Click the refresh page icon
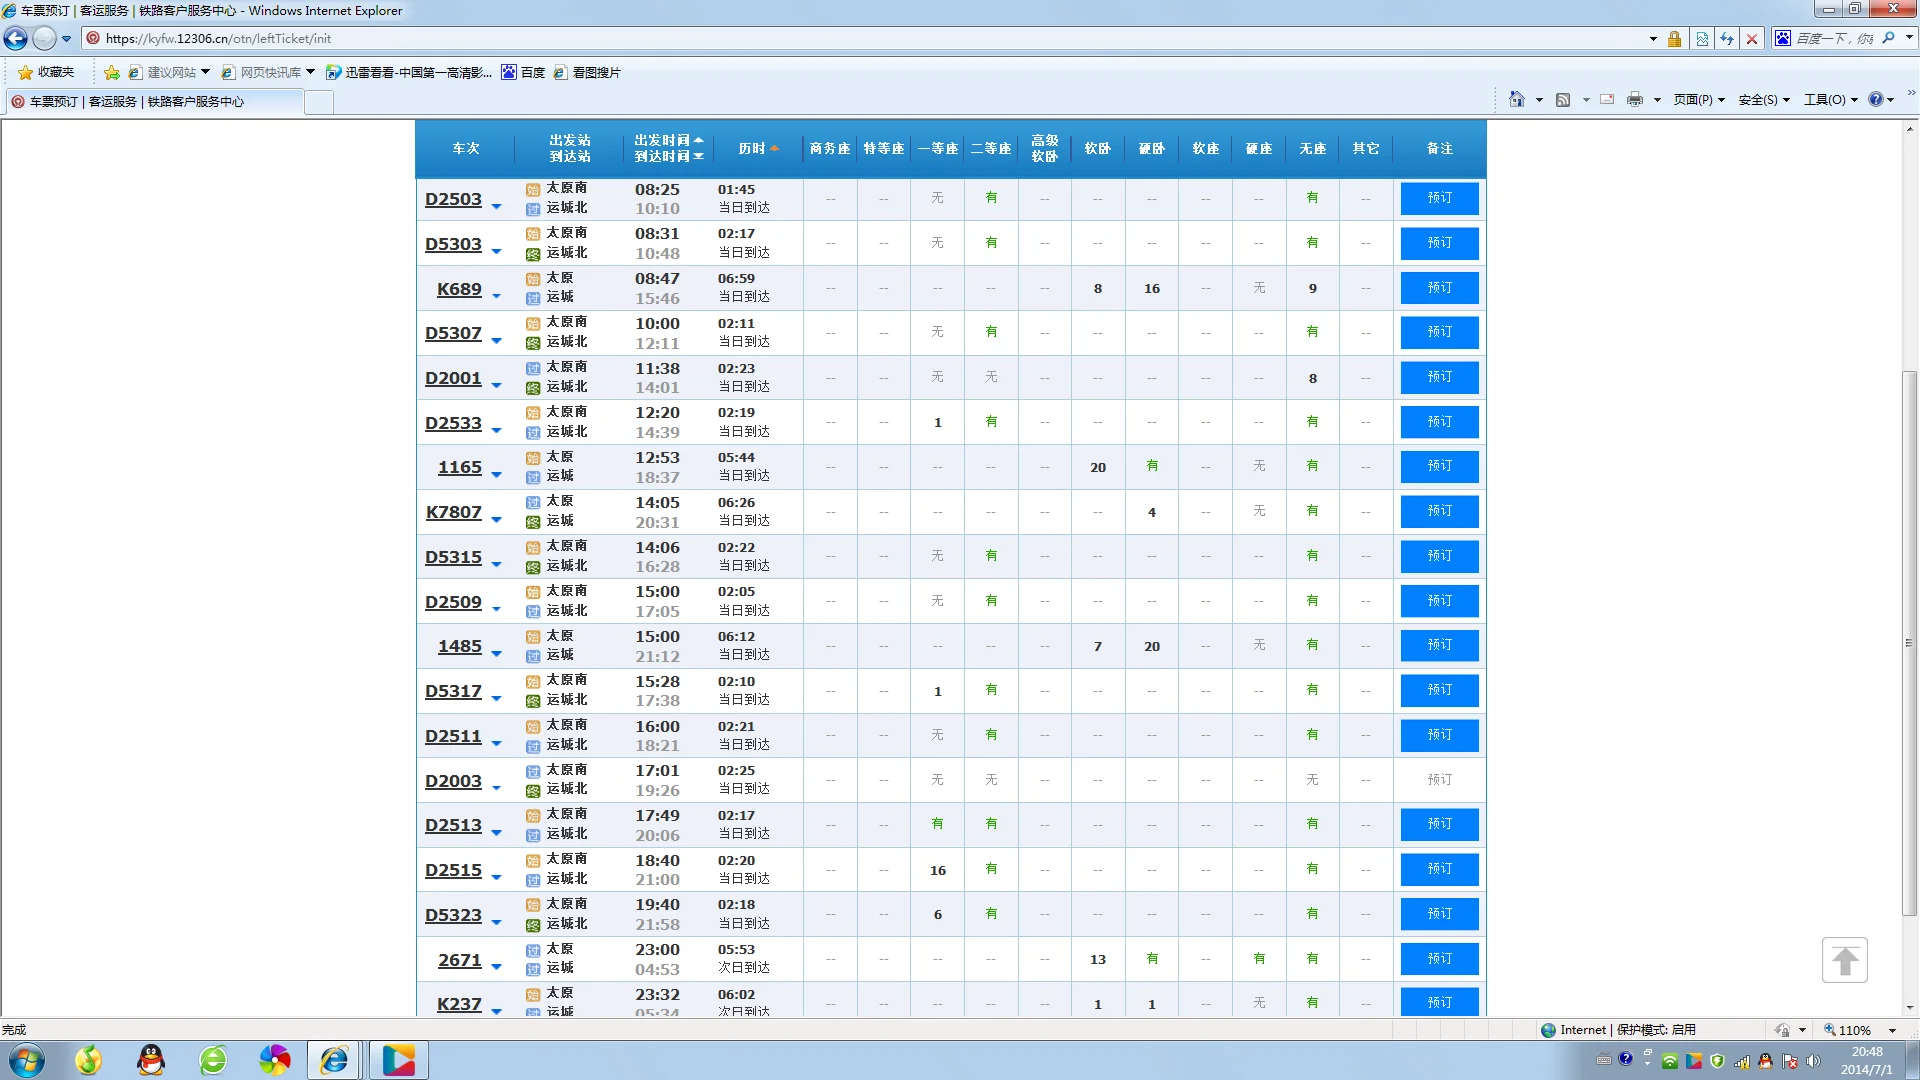The height and width of the screenshot is (1080, 1920). coord(1727,39)
